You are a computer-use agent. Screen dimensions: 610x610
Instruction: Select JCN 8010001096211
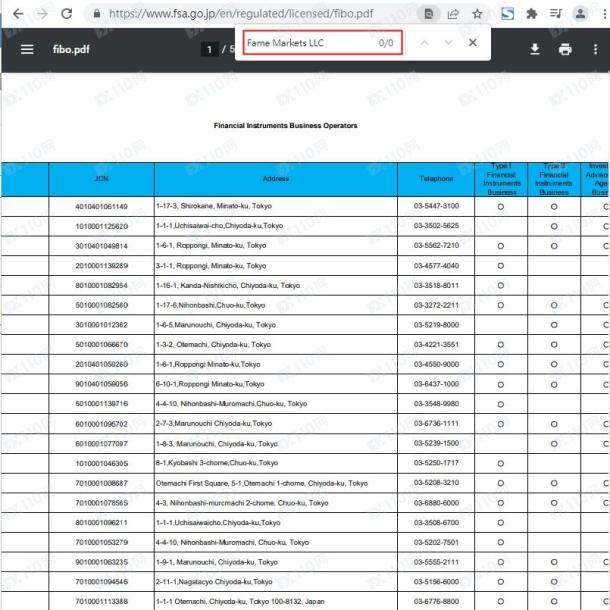(x=102, y=523)
